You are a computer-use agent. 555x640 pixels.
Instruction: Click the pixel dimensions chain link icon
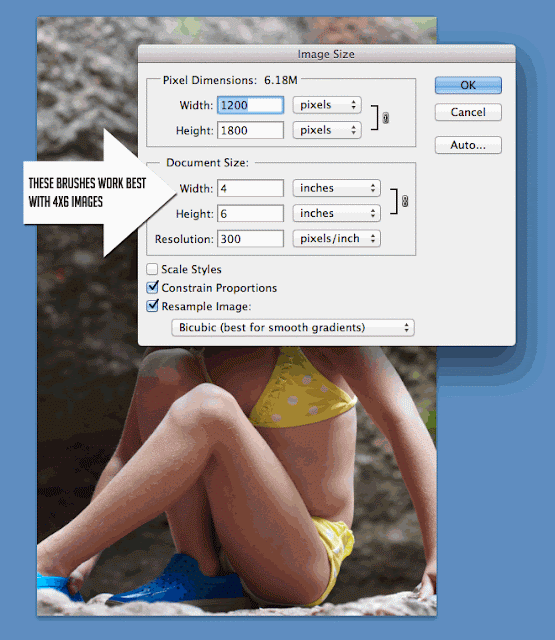tap(385, 118)
